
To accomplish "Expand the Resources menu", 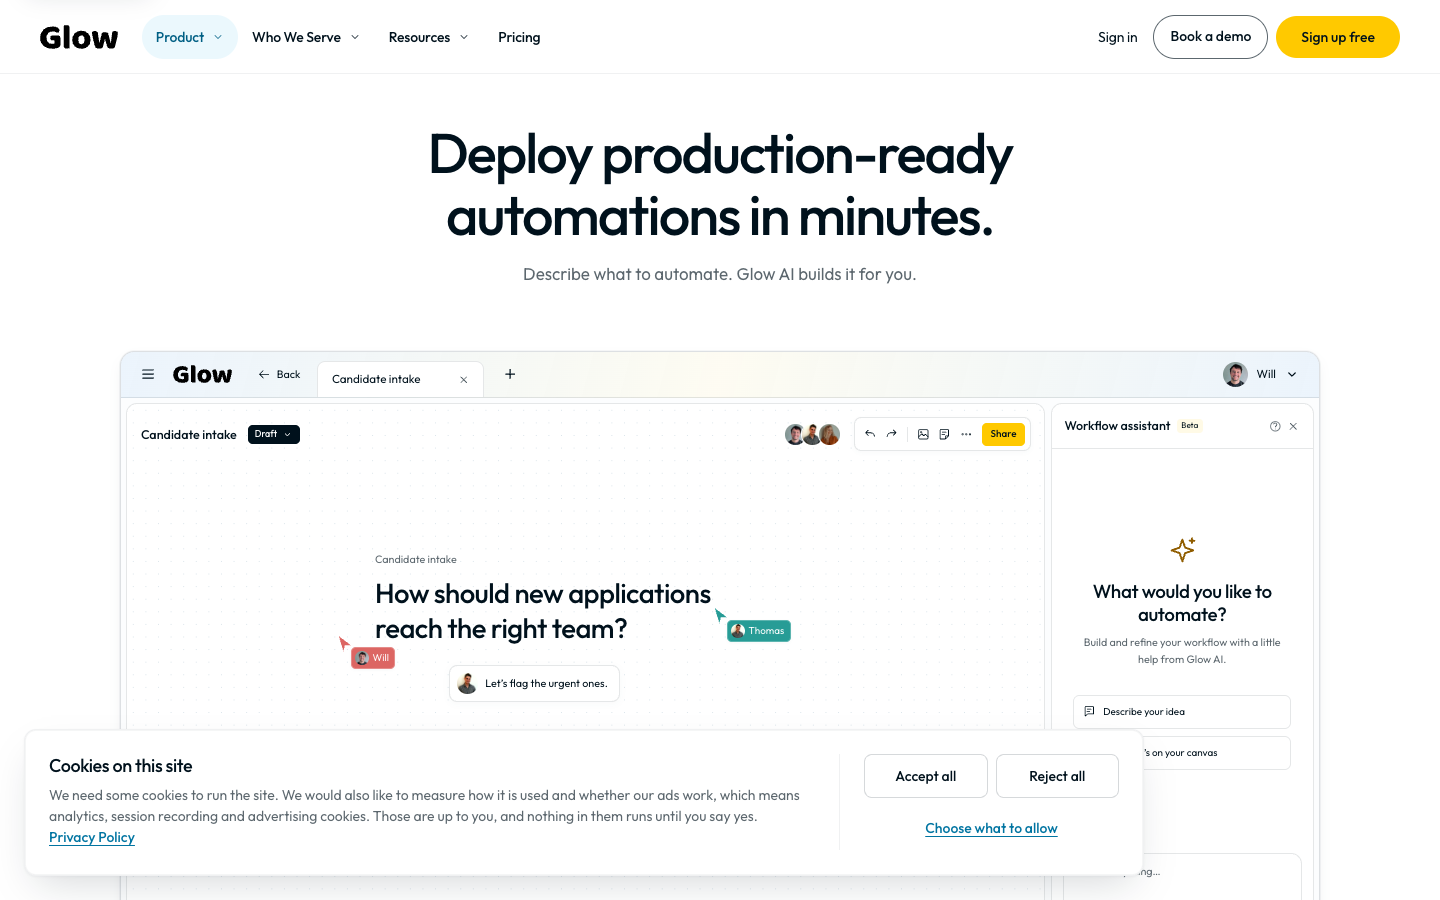I will [x=428, y=37].
